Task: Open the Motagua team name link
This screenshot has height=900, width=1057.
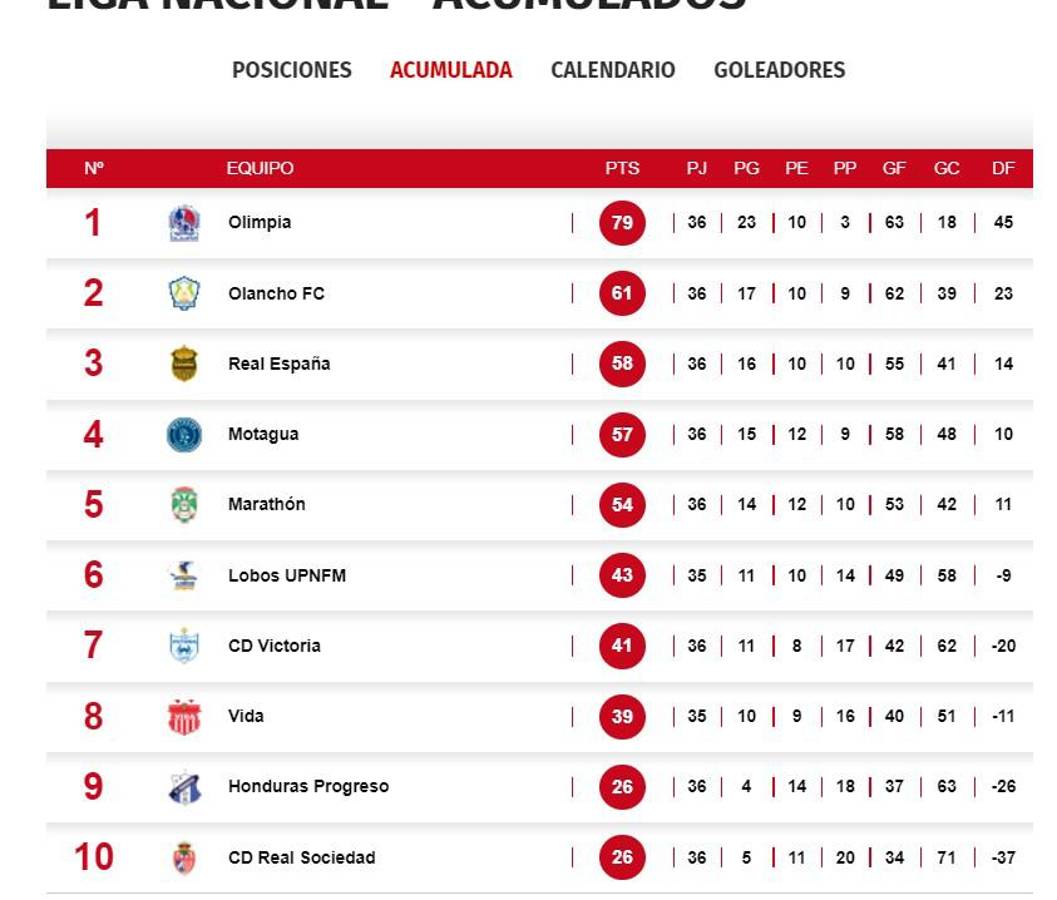Action: (263, 435)
